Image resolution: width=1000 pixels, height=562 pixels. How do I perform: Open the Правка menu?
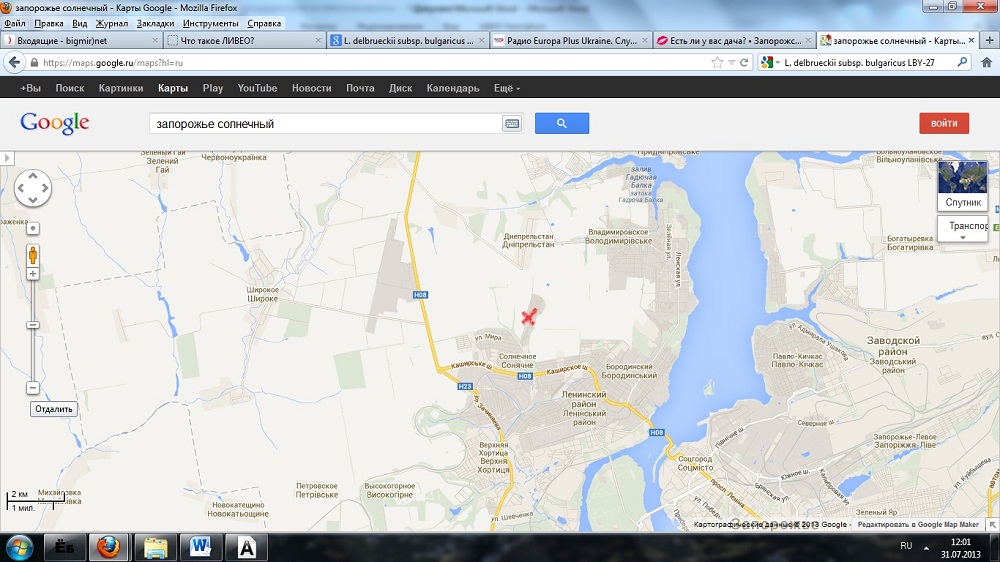48,23
